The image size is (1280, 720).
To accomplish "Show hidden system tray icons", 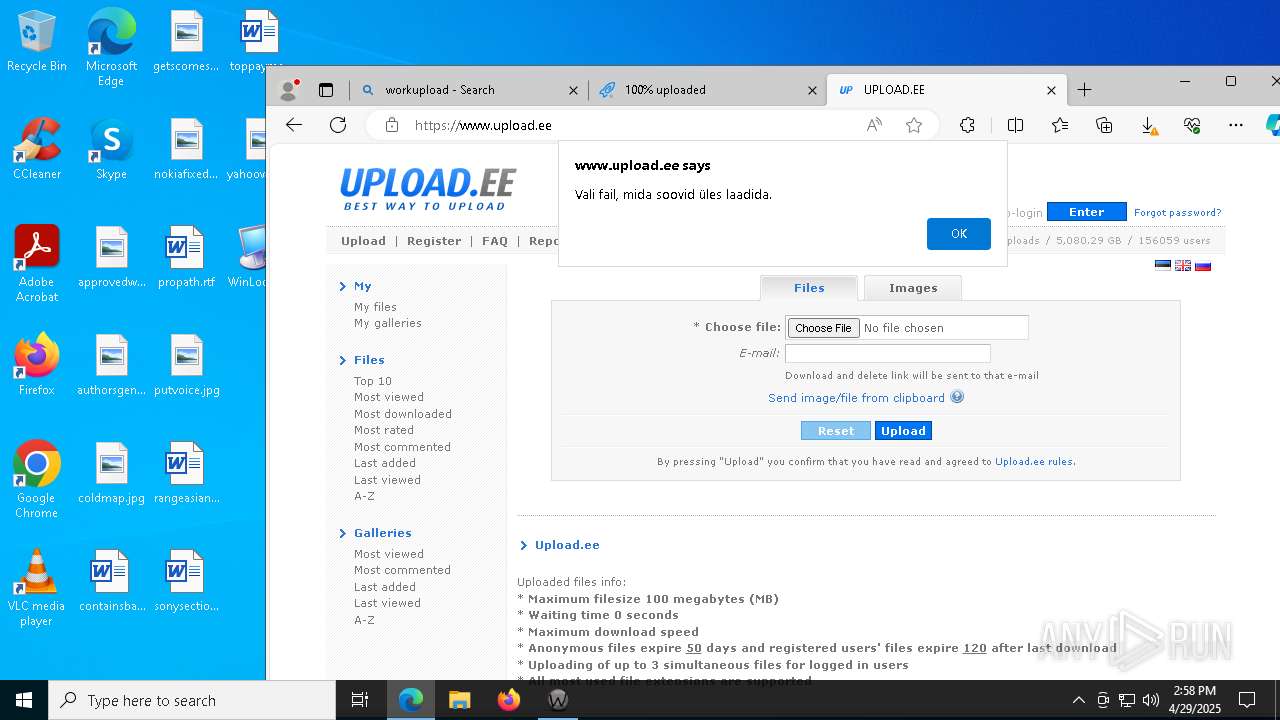I will click(x=1078, y=700).
